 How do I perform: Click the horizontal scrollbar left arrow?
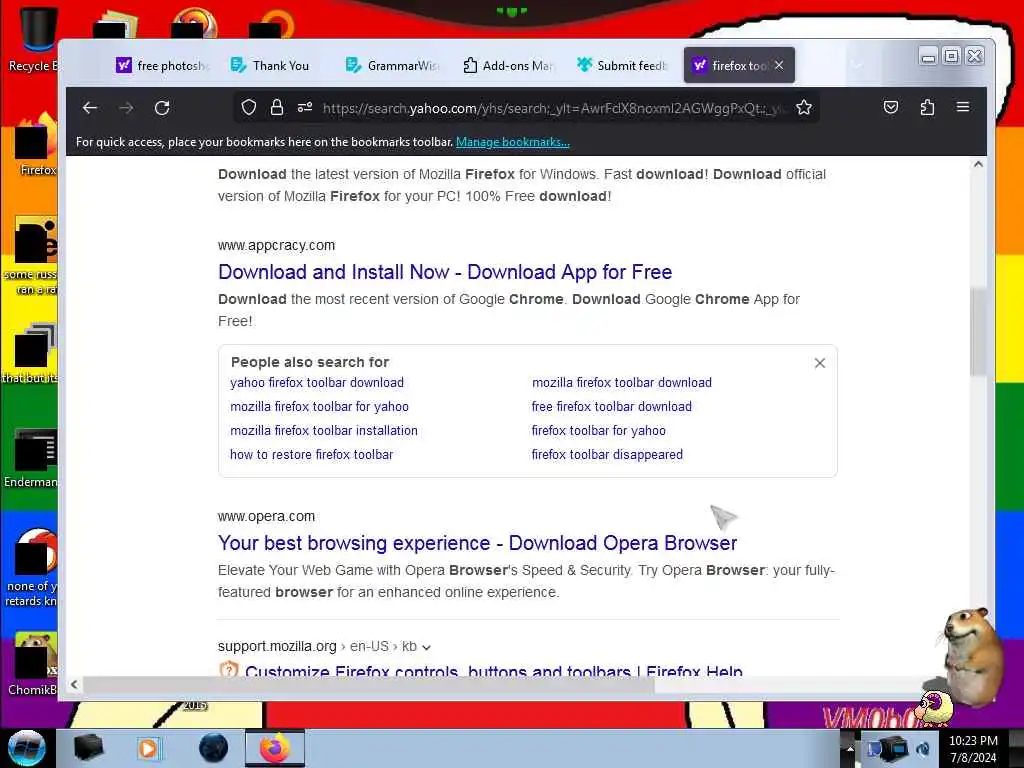74,684
